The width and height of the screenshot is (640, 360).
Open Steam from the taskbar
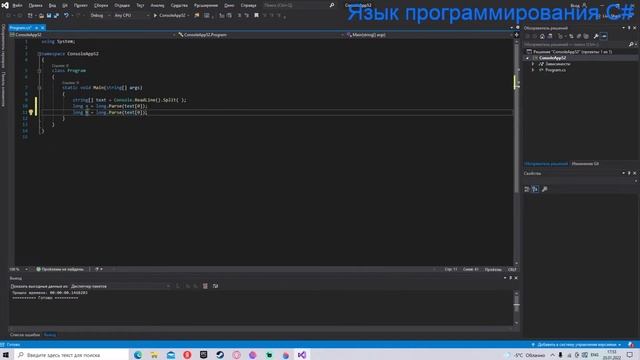[220, 355]
